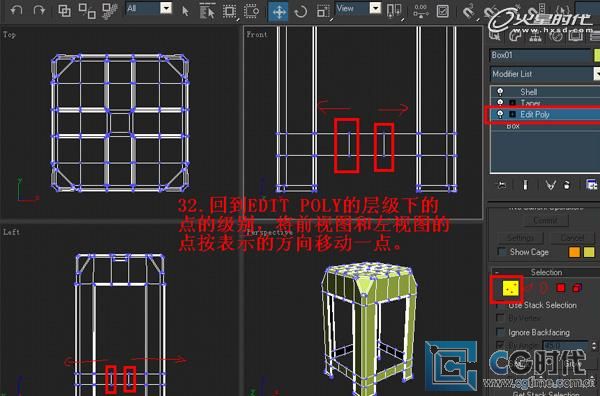Enable the Ignore Backfacing checkbox

pos(500,332)
